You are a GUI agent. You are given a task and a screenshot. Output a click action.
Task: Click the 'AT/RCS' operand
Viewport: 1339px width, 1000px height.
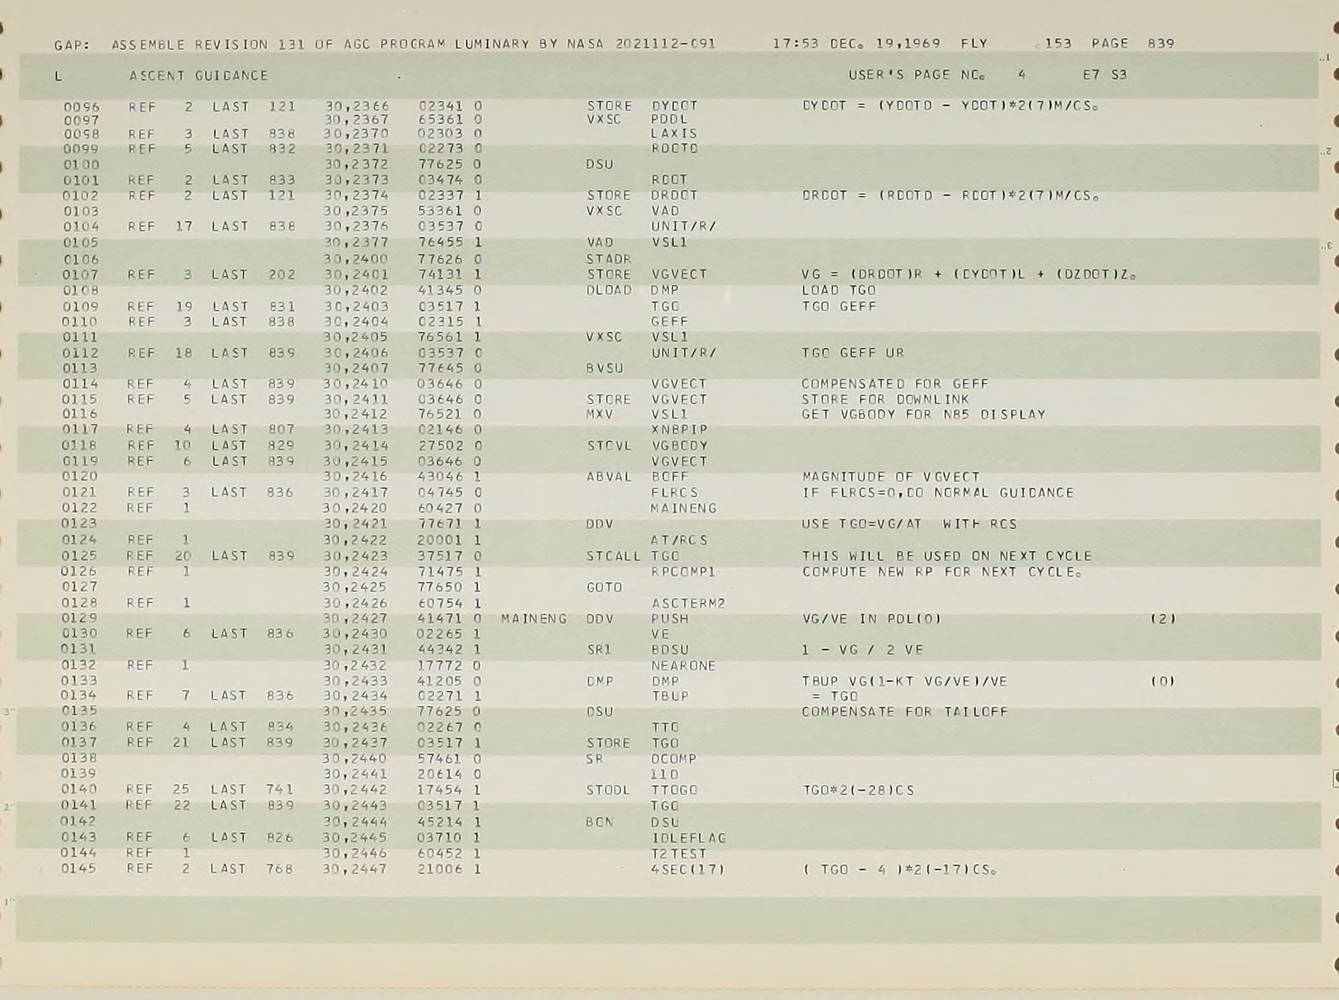click(679, 539)
